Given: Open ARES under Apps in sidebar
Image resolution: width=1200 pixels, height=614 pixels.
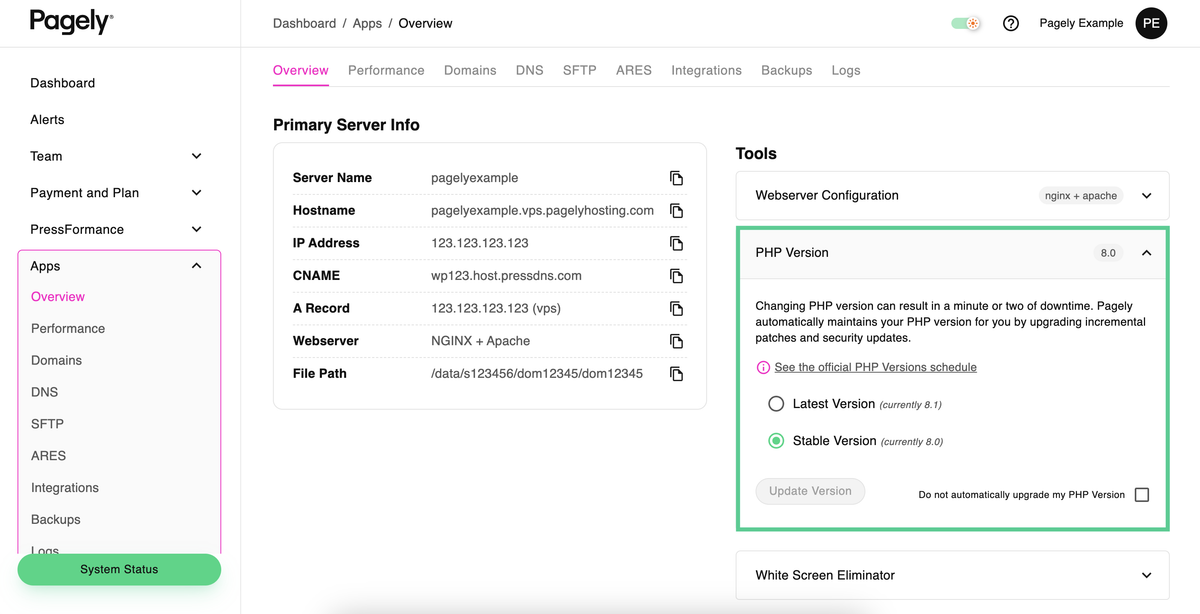Looking at the screenshot, I should [x=48, y=456].
